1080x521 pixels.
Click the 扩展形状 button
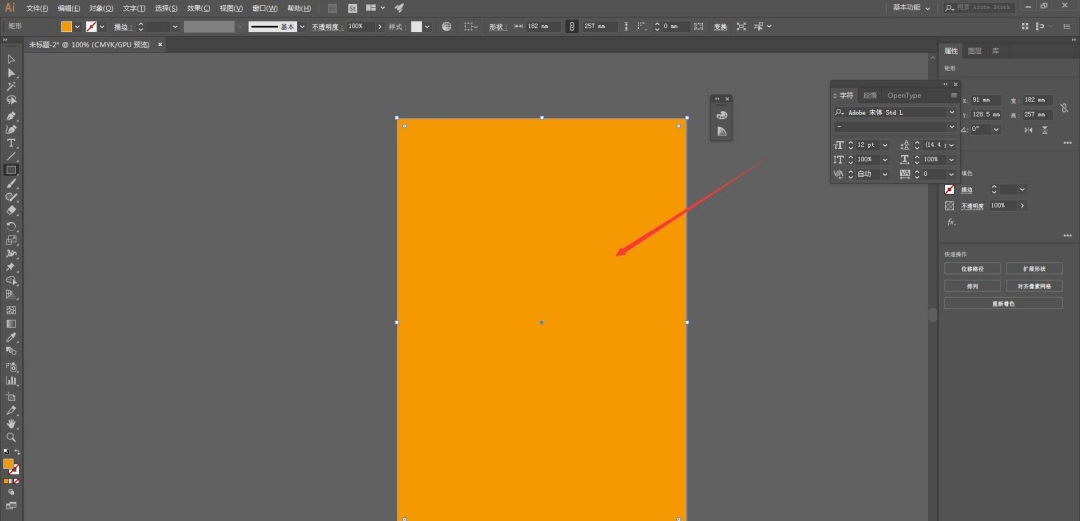(x=1034, y=269)
